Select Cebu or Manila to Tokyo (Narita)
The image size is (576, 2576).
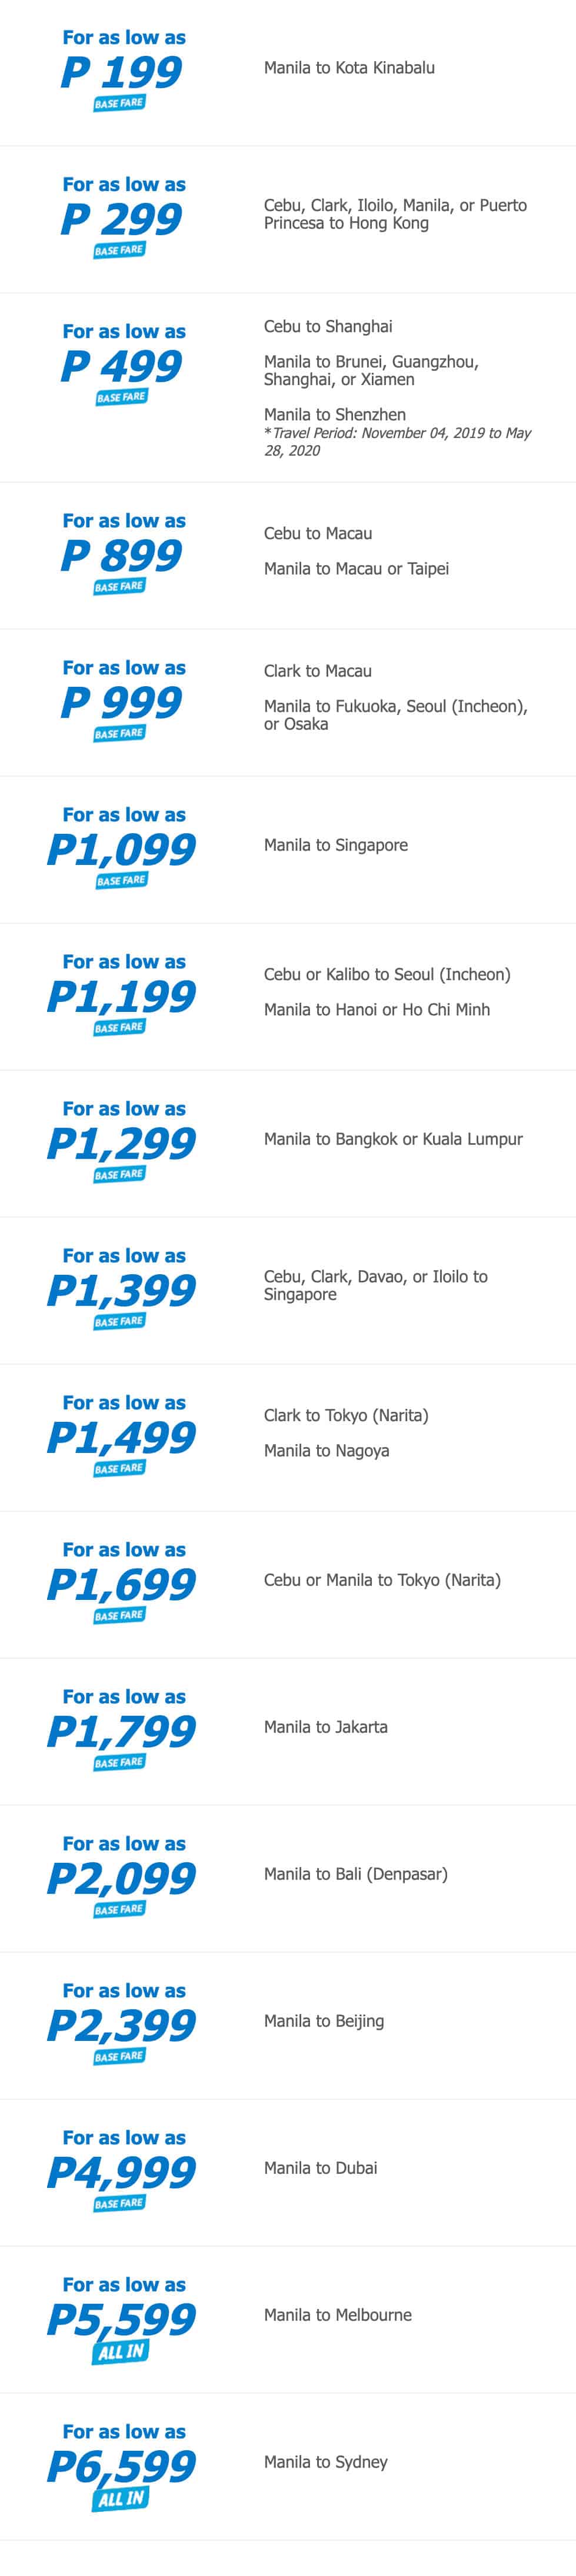[x=382, y=1580]
